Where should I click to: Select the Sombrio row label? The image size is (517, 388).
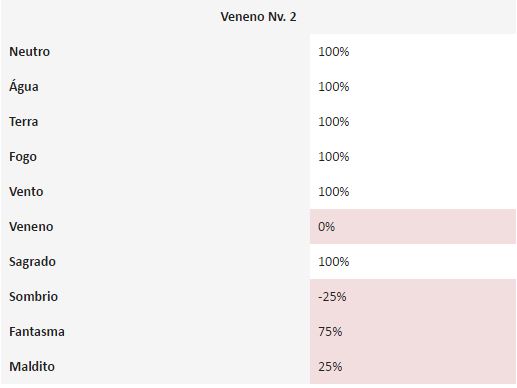tap(33, 297)
